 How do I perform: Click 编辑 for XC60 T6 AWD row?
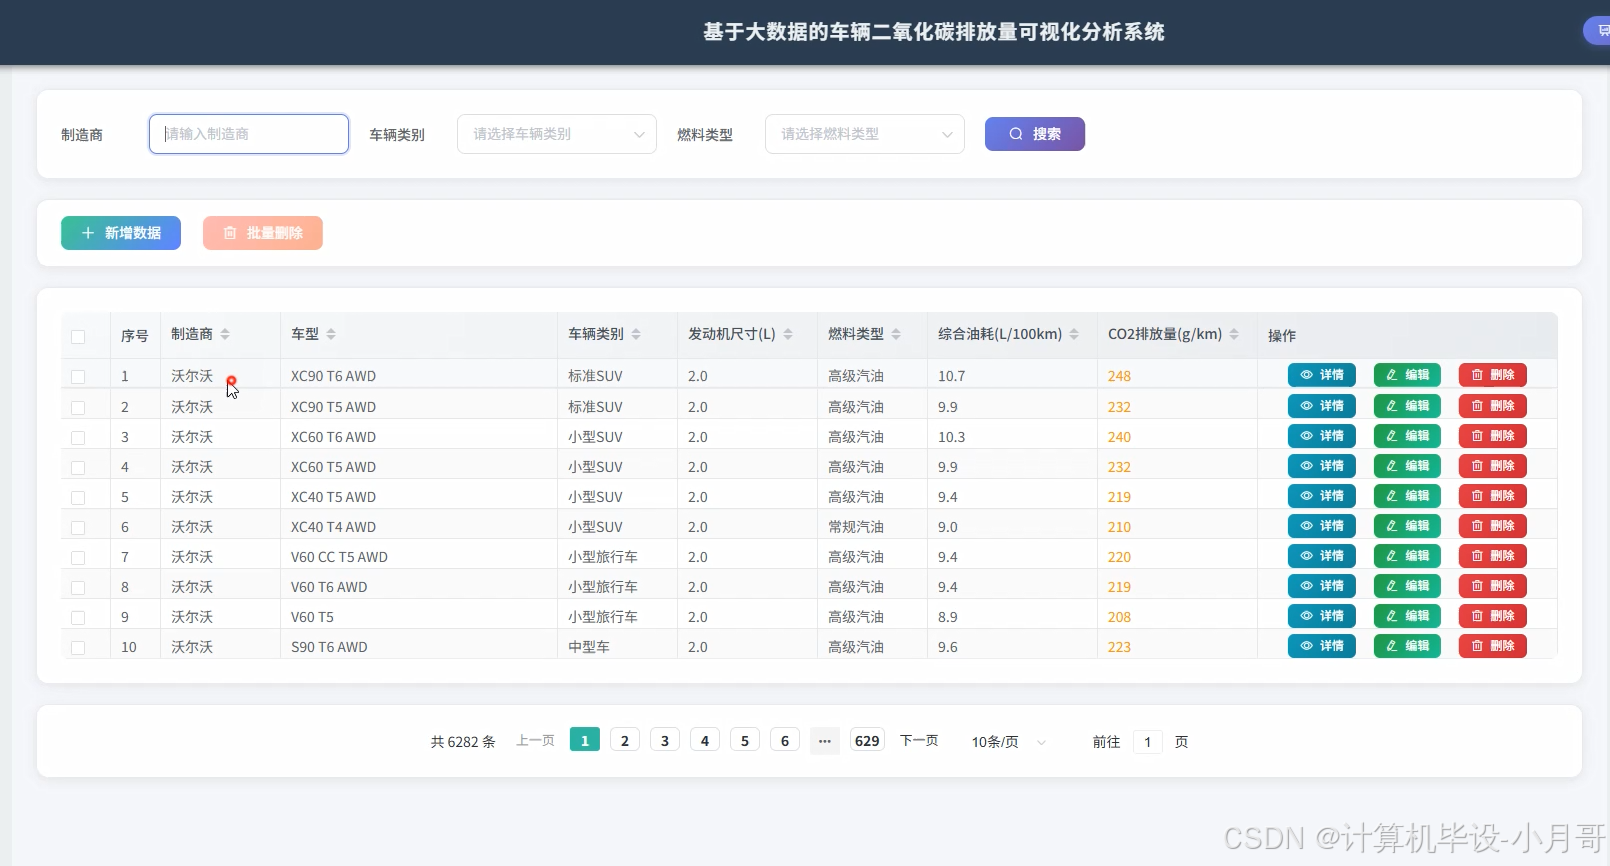[x=1407, y=436]
